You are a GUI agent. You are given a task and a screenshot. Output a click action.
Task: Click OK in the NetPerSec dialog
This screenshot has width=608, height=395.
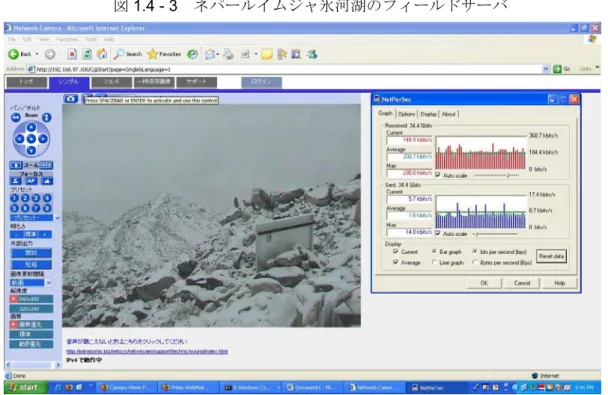click(x=484, y=283)
